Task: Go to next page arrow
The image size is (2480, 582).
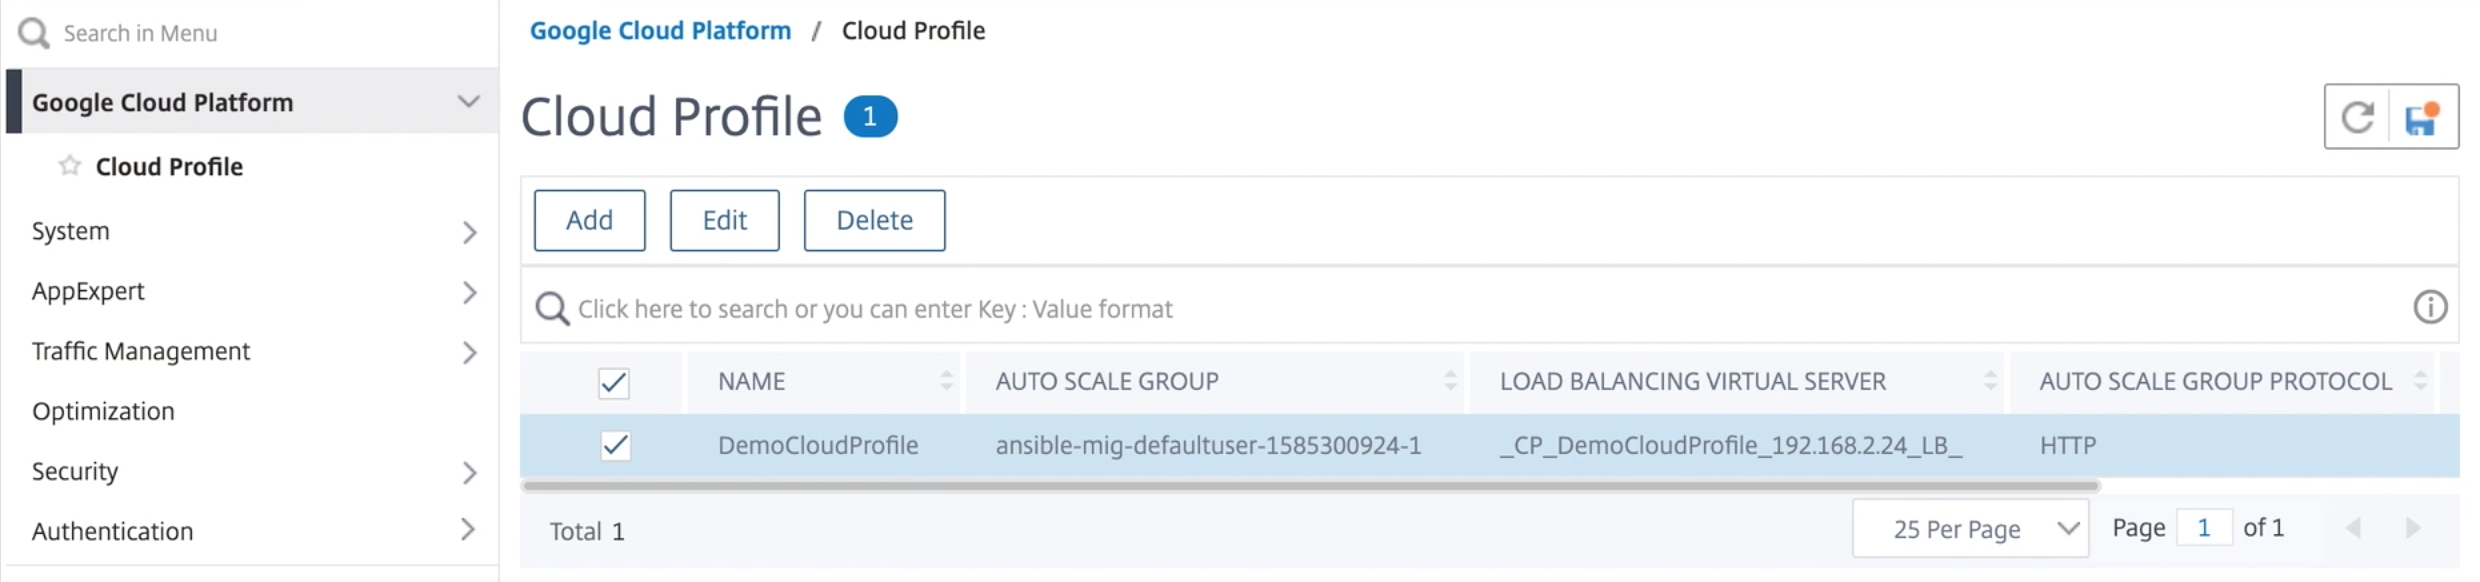Action: 2413,528
